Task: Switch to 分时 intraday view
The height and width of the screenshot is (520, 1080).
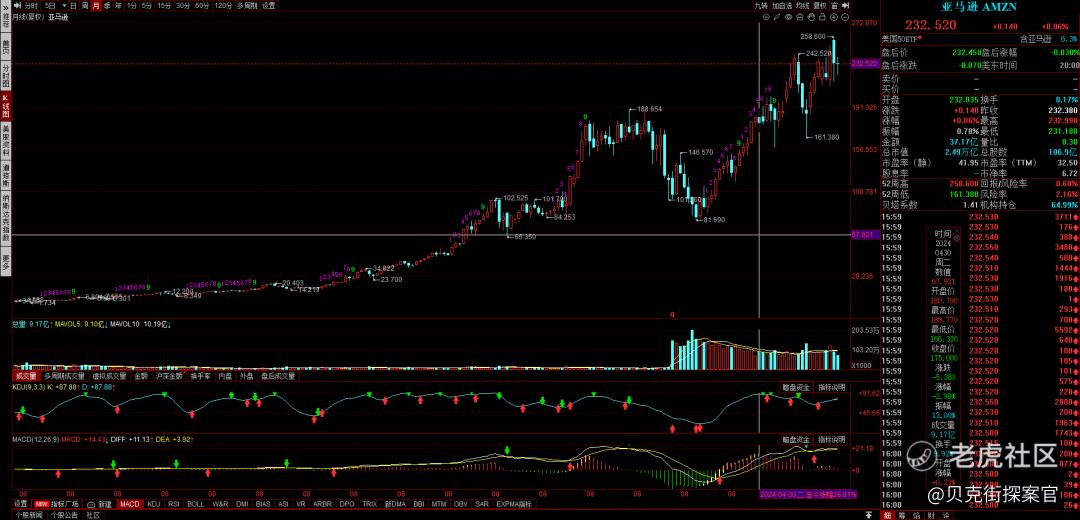Action: 32,5
